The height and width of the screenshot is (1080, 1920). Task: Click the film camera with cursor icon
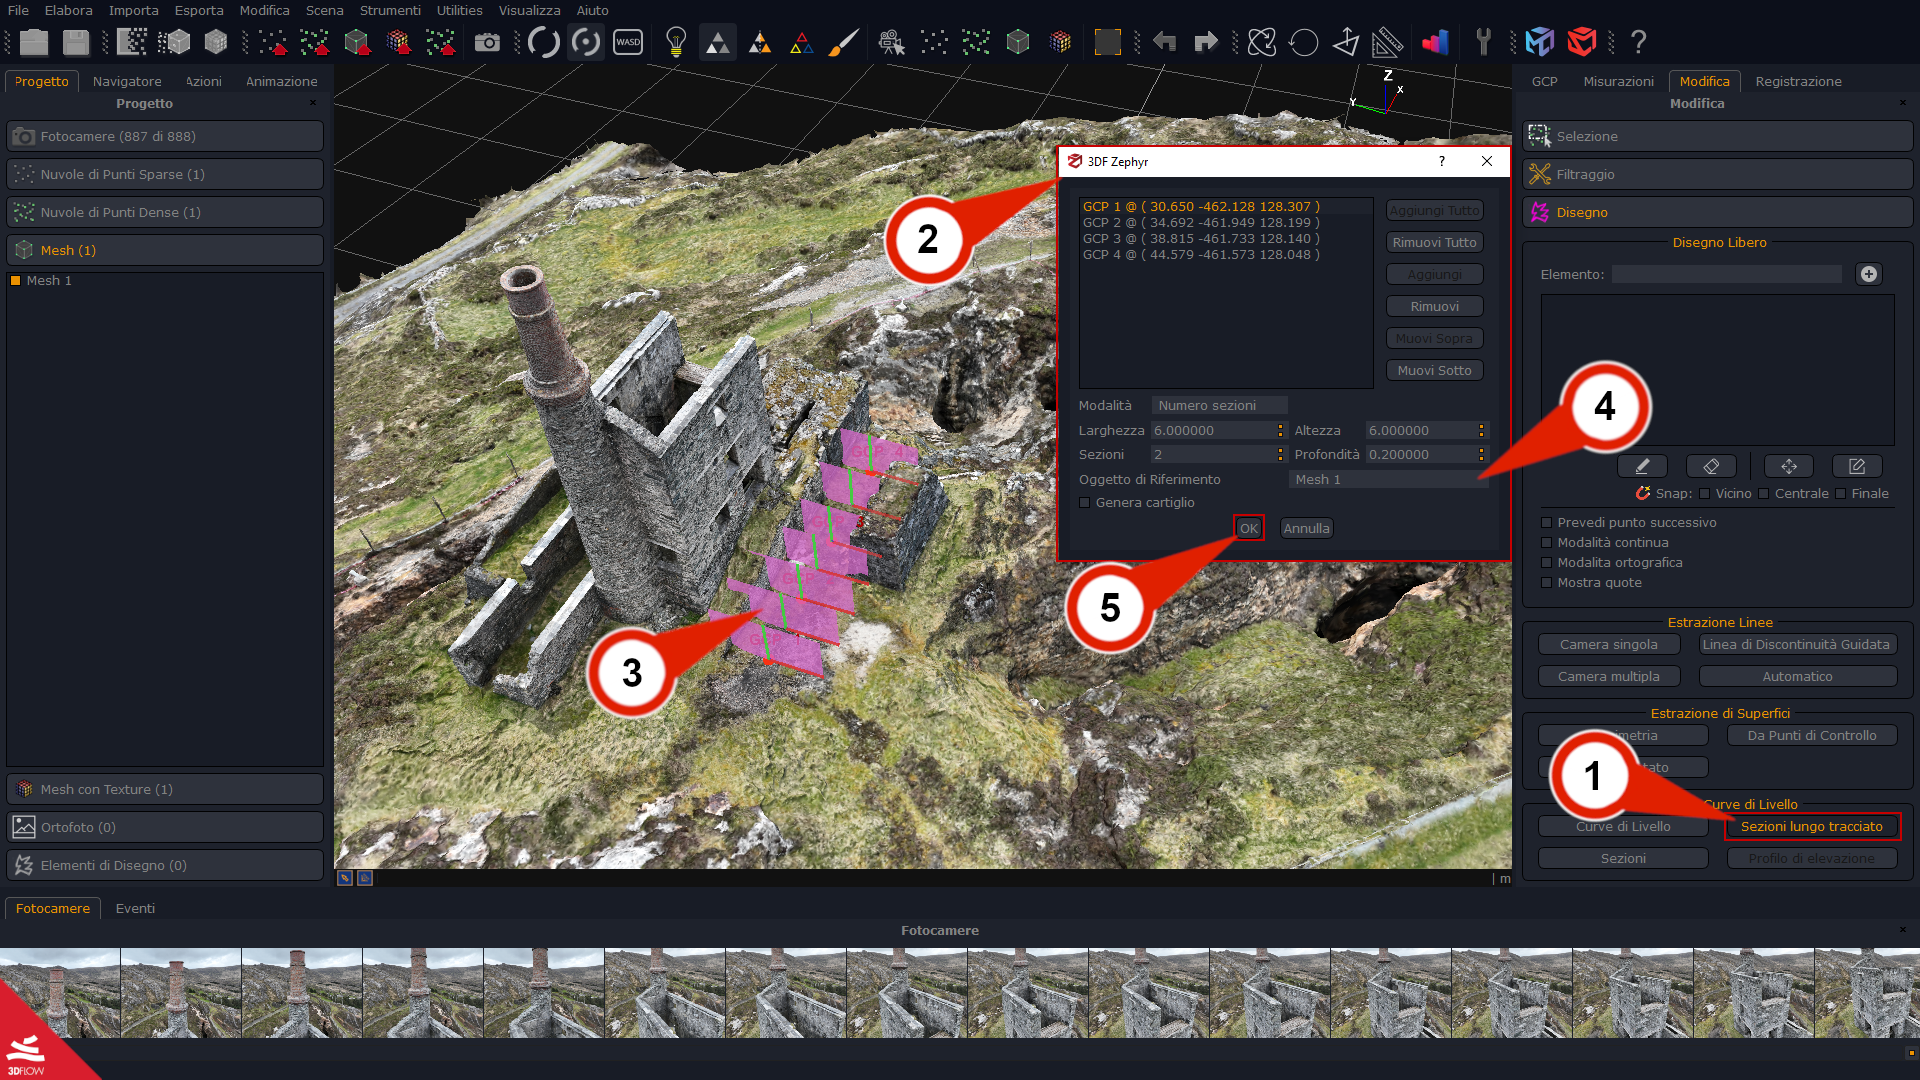click(890, 42)
